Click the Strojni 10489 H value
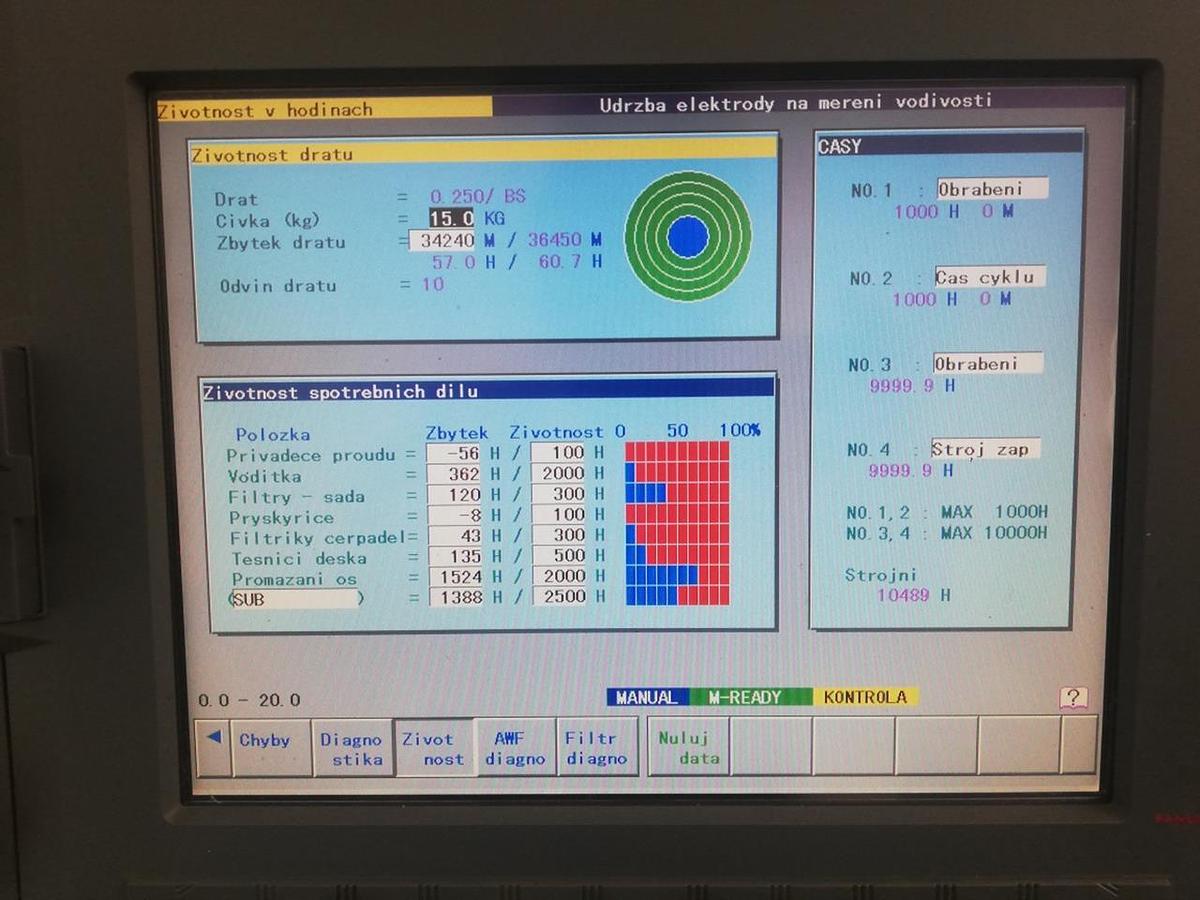The width and height of the screenshot is (1200, 900). tap(914, 595)
